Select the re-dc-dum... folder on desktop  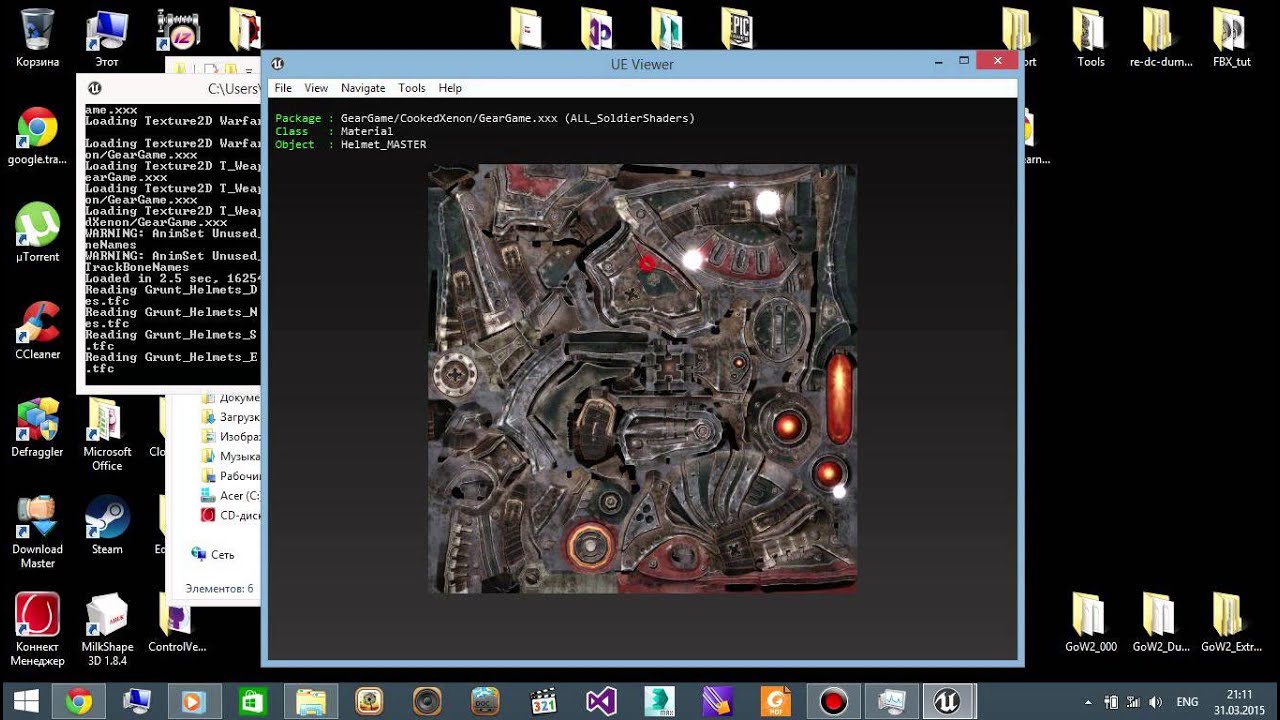pyautogui.click(x=1161, y=38)
